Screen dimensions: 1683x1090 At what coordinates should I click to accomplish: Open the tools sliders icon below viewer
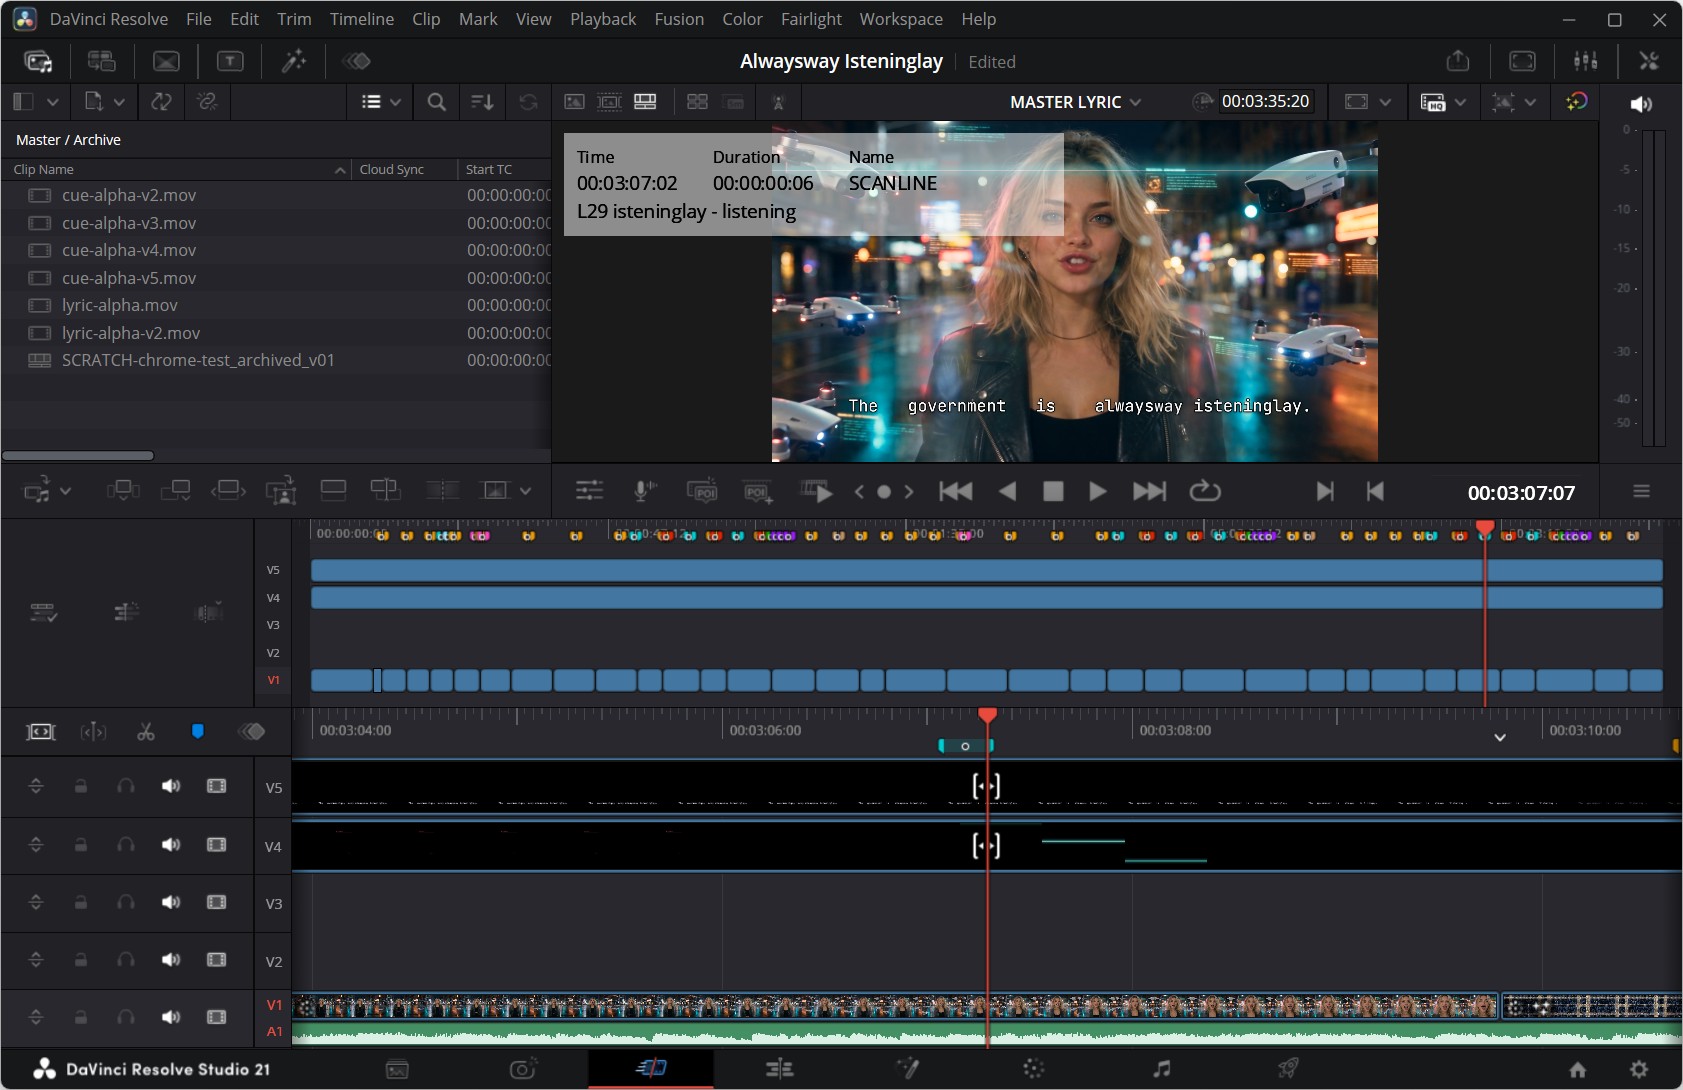point(589,490)
